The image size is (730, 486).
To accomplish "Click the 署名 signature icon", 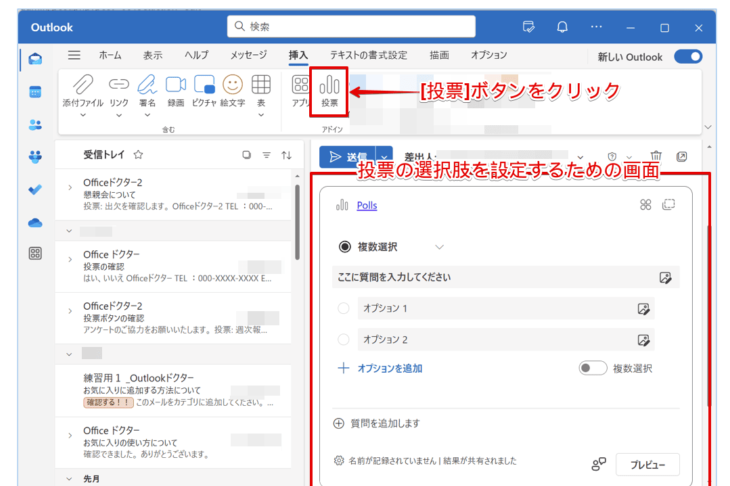I will tap(147, 86).
